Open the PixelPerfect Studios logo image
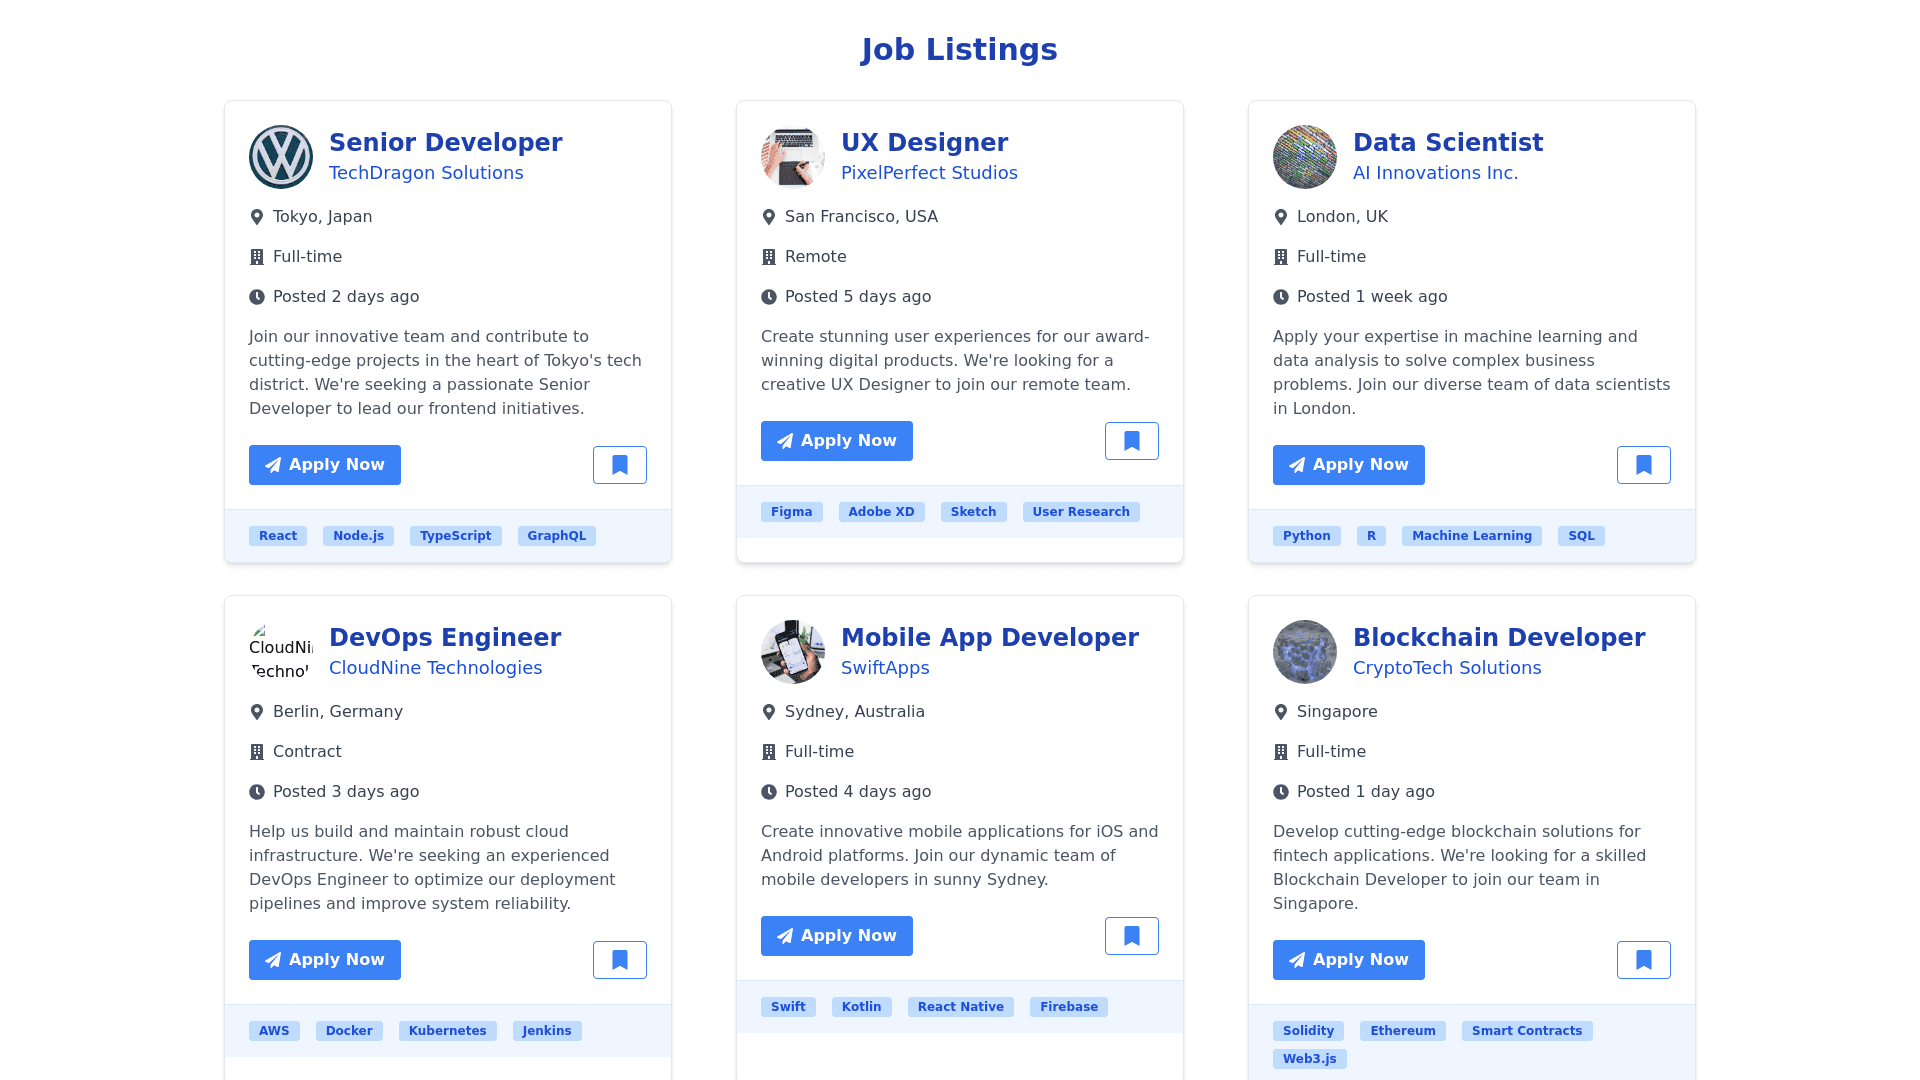This screenshot has height=1080, width=1920. click(793, 157)
